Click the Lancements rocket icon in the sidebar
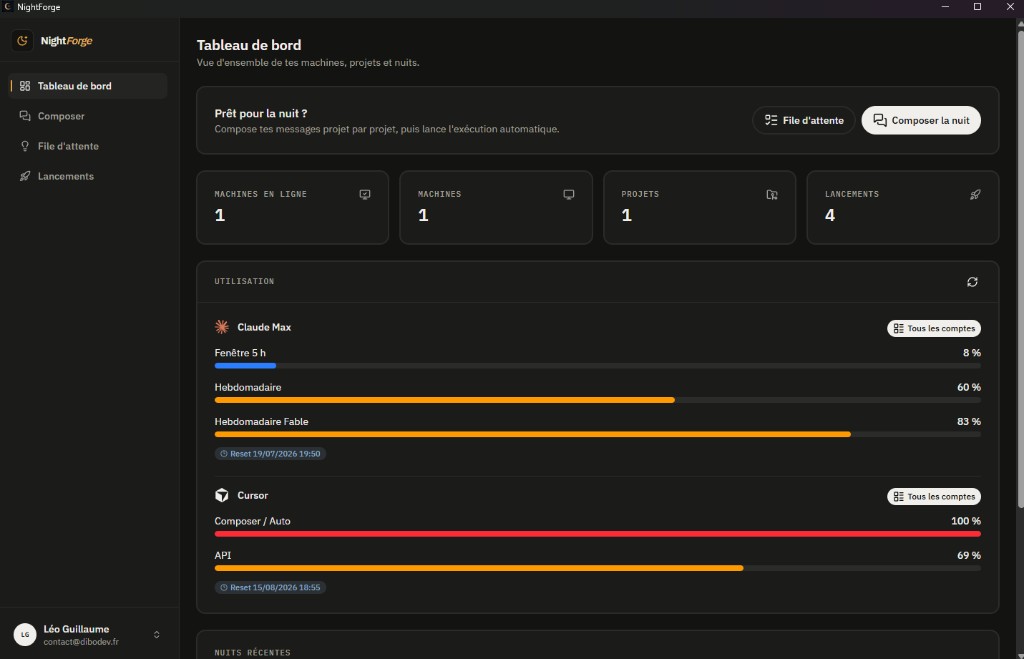The image size is (1024, 659). pos(25,176)
